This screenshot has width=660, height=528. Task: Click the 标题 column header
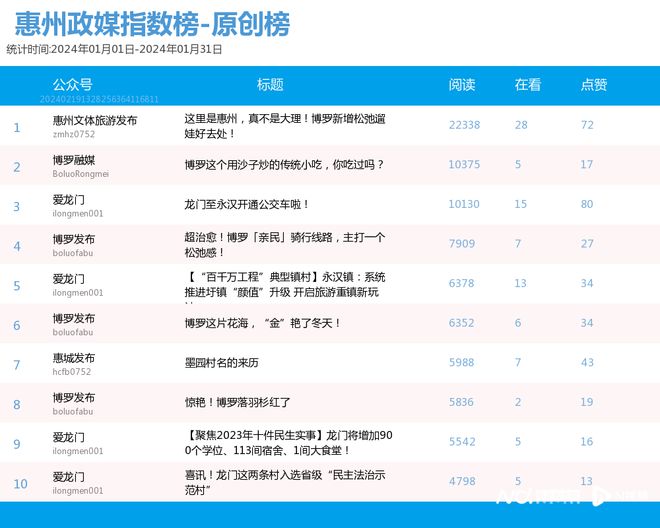pyautogui.click(x=270, y=85)
